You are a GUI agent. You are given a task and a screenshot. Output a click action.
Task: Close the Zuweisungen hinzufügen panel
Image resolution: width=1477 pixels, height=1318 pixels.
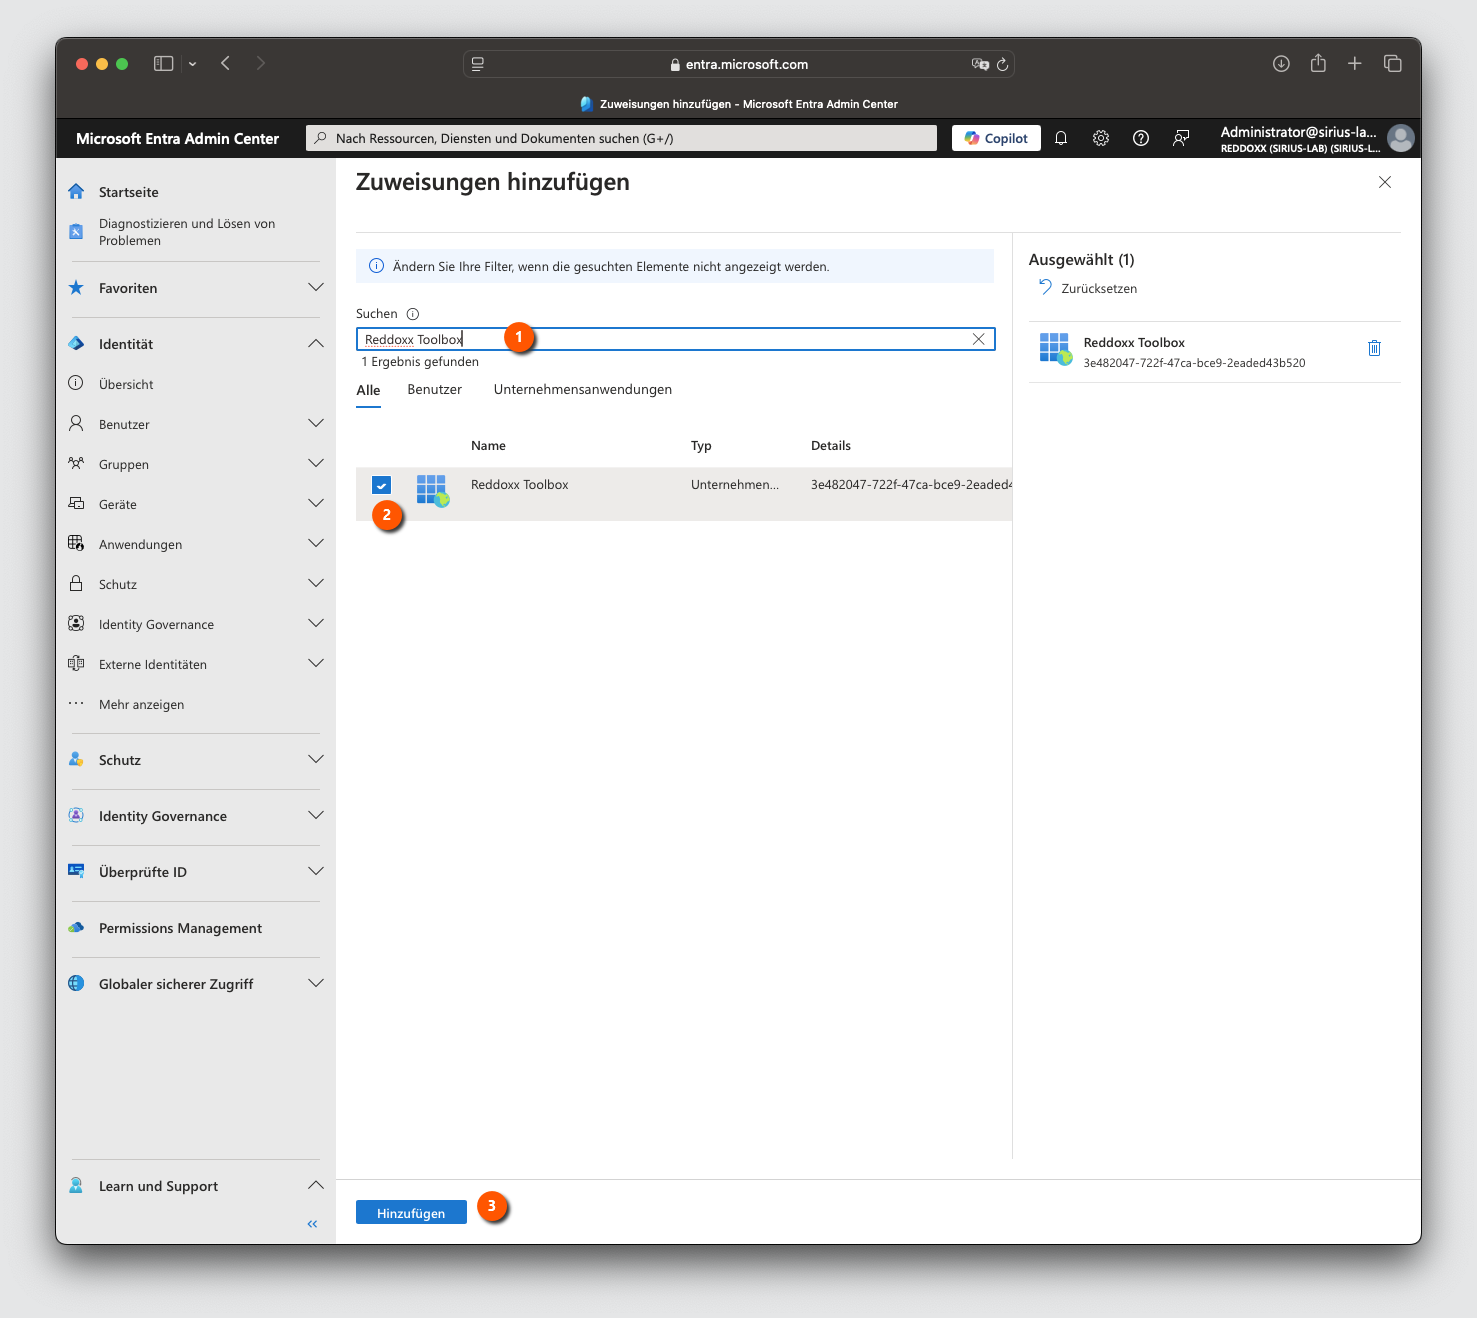point(1385,182)
